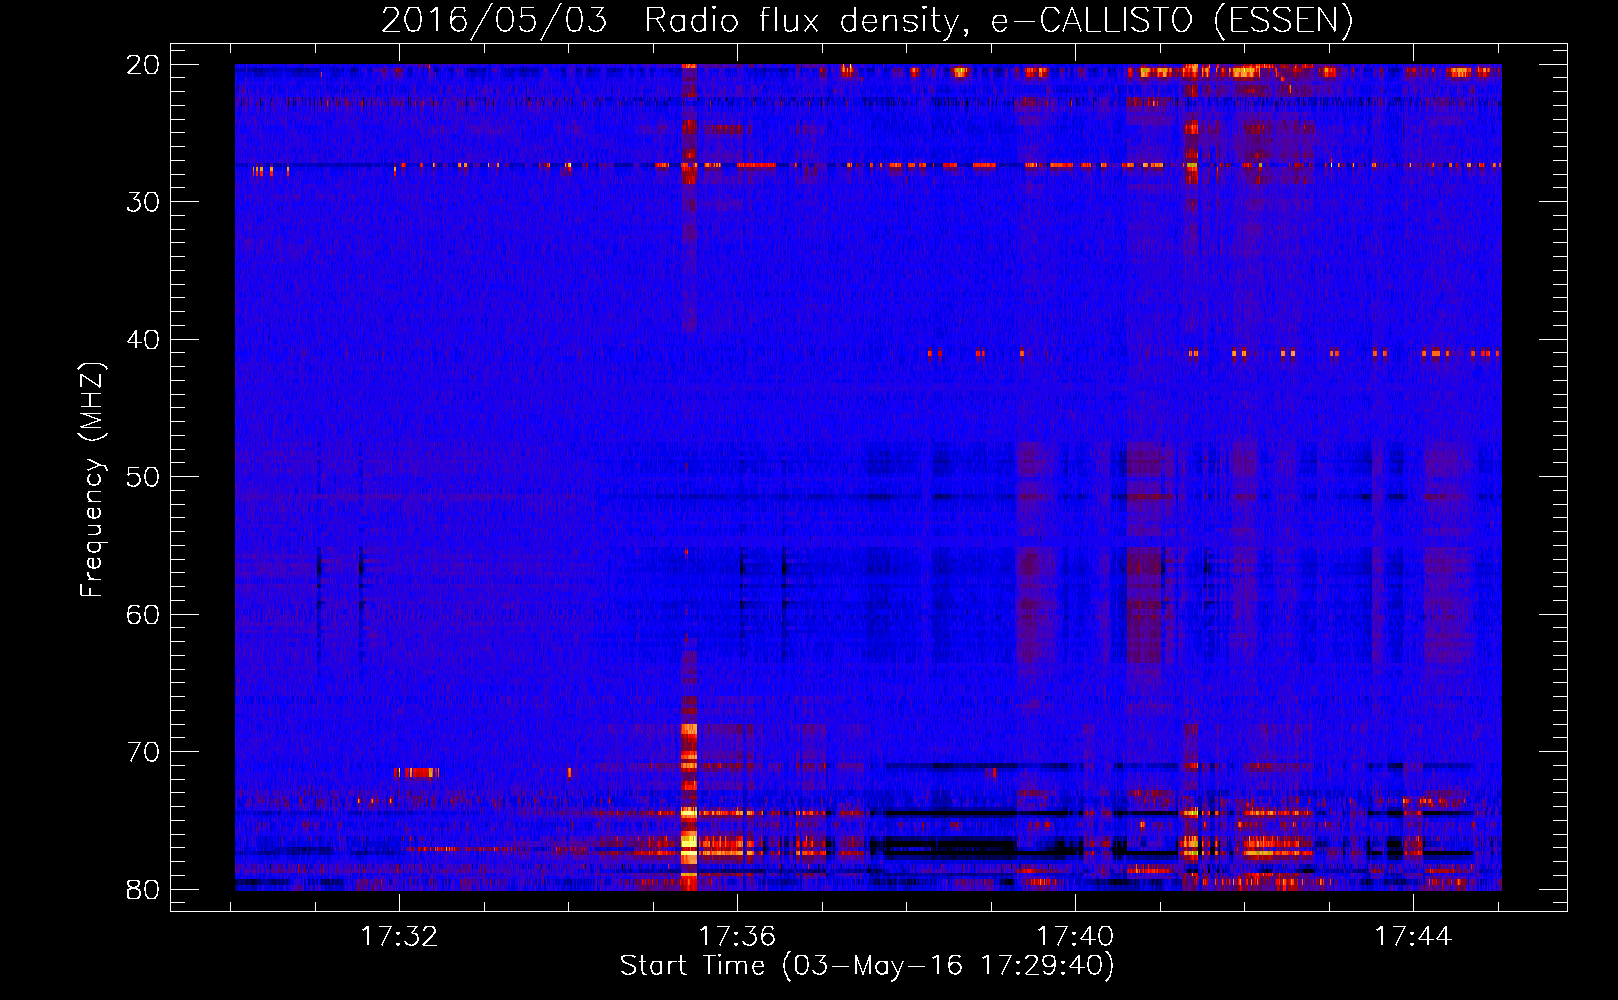Image resolution: width=1618 pixels, height=1000 pixels.
Task: Click the 30 frequency tick label
Action: [144, 202]
